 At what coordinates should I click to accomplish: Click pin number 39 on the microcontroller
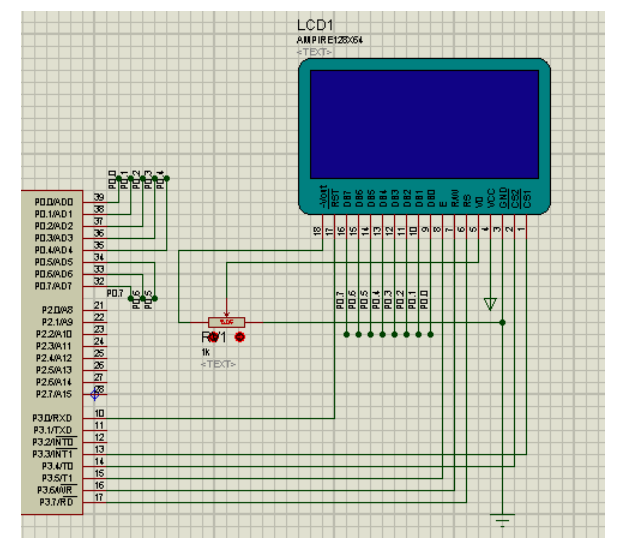tap(99, 197)
